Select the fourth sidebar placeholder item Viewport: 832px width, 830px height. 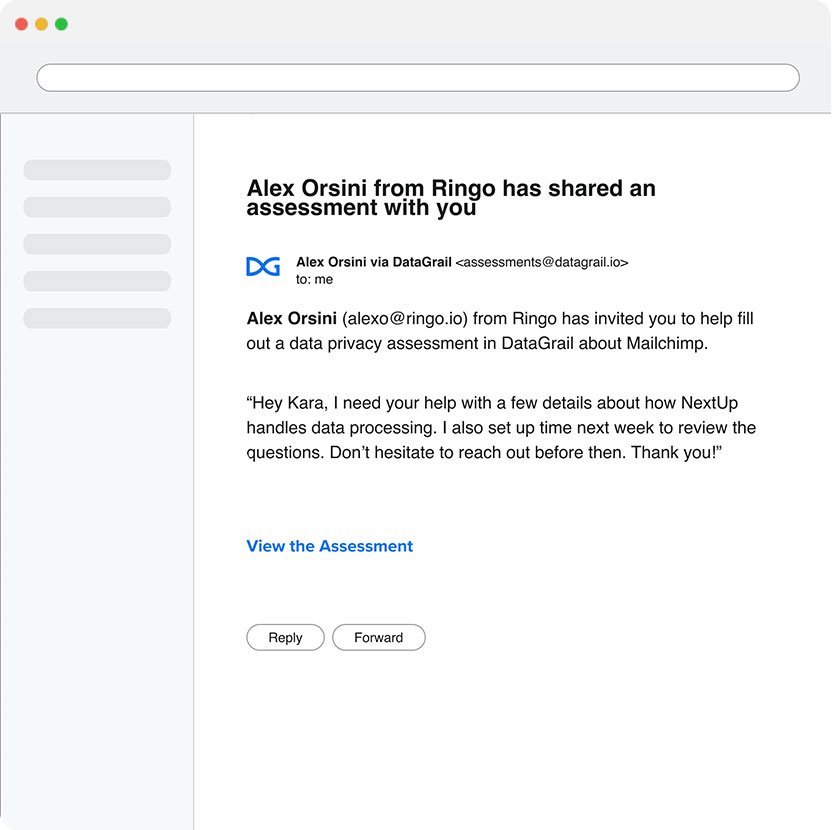pos(97,281)
